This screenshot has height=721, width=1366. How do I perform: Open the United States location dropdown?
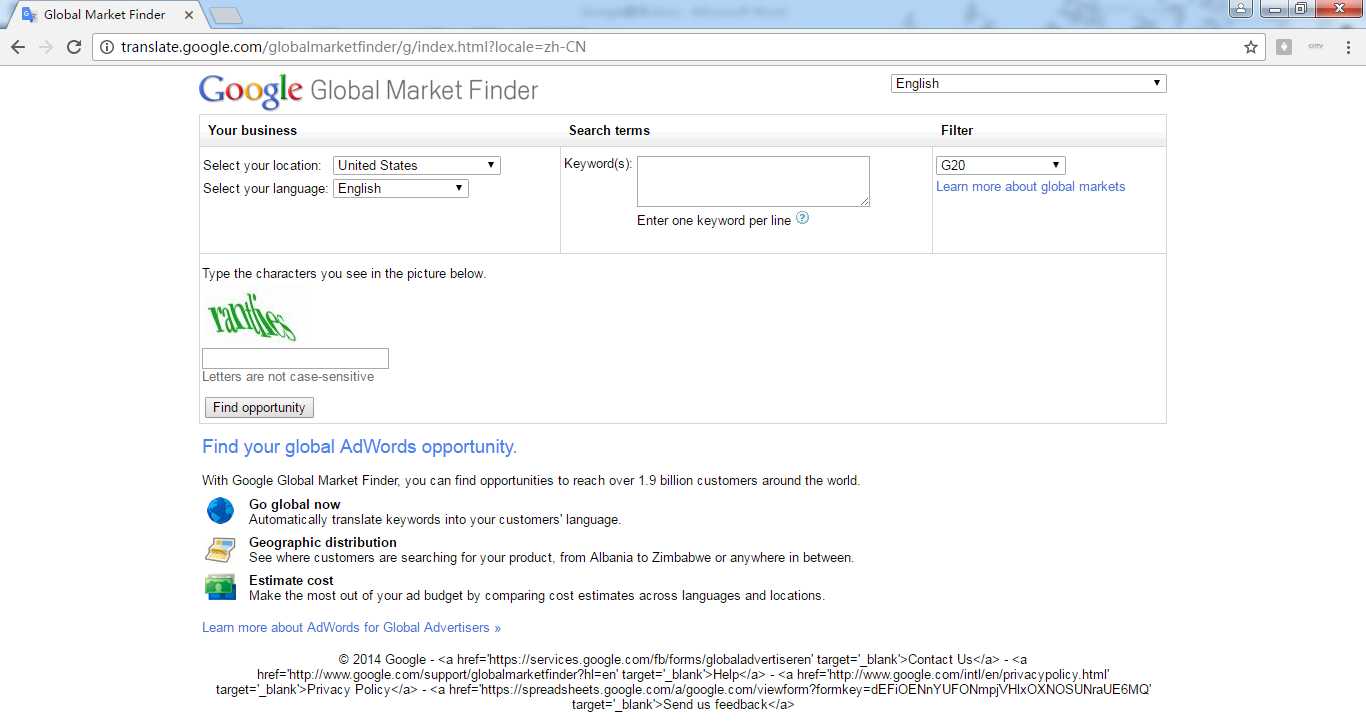click(416, 165)
